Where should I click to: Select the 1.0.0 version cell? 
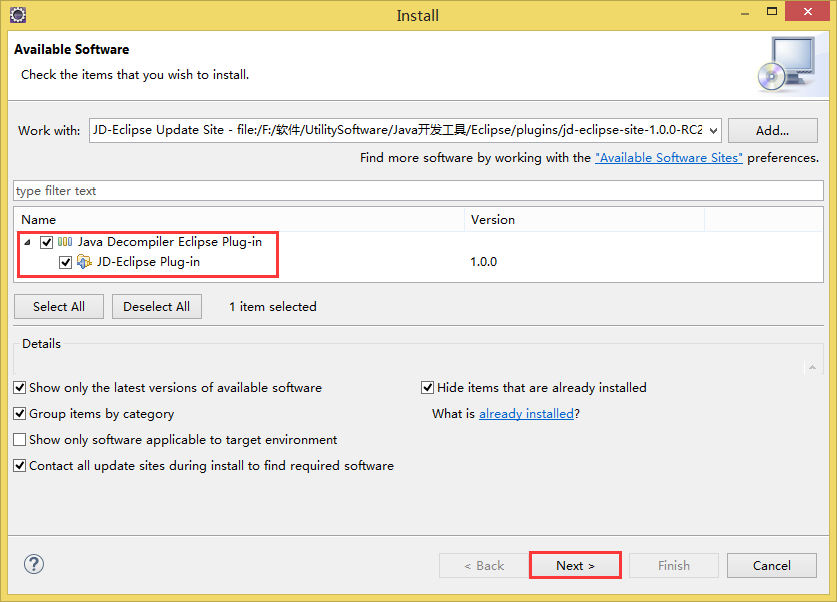coord(484,262)
